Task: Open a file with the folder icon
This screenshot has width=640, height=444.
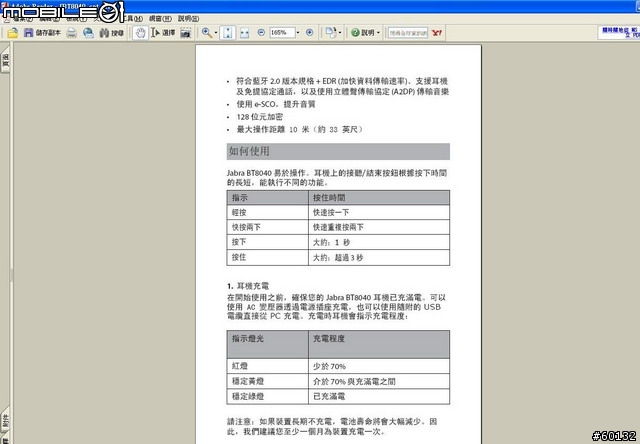Action: tap(13, 33)
